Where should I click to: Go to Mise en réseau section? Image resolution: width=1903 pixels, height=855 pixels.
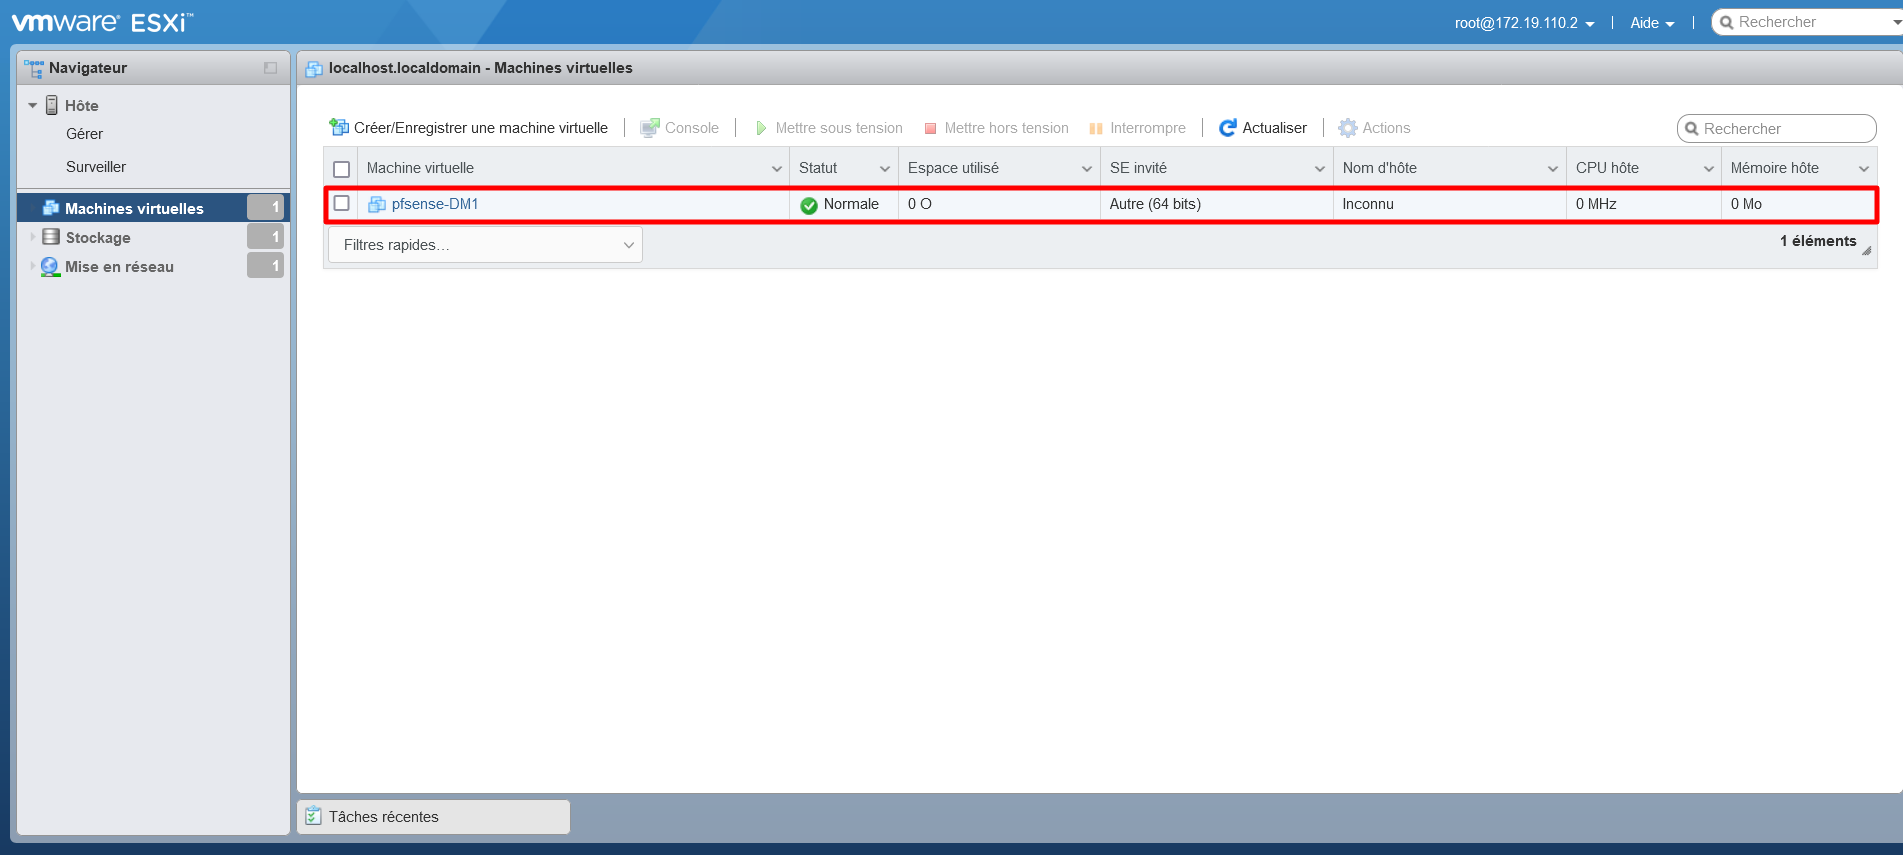119,267
